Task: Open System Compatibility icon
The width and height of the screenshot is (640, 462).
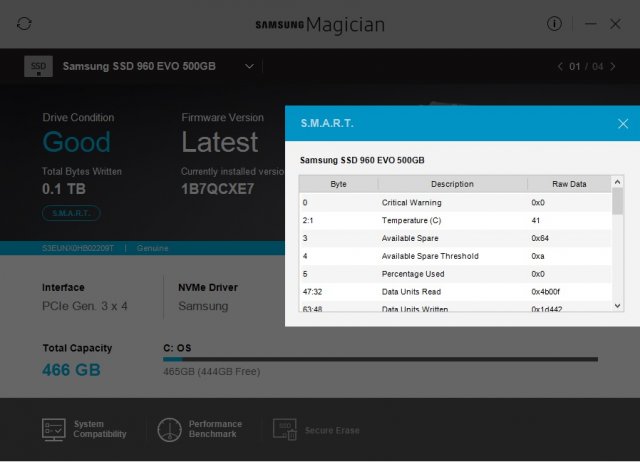Action: click(x=53, y=429)
